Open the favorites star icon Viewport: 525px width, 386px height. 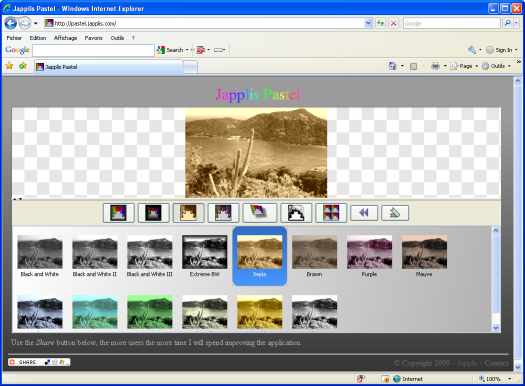tap(9, 66)
